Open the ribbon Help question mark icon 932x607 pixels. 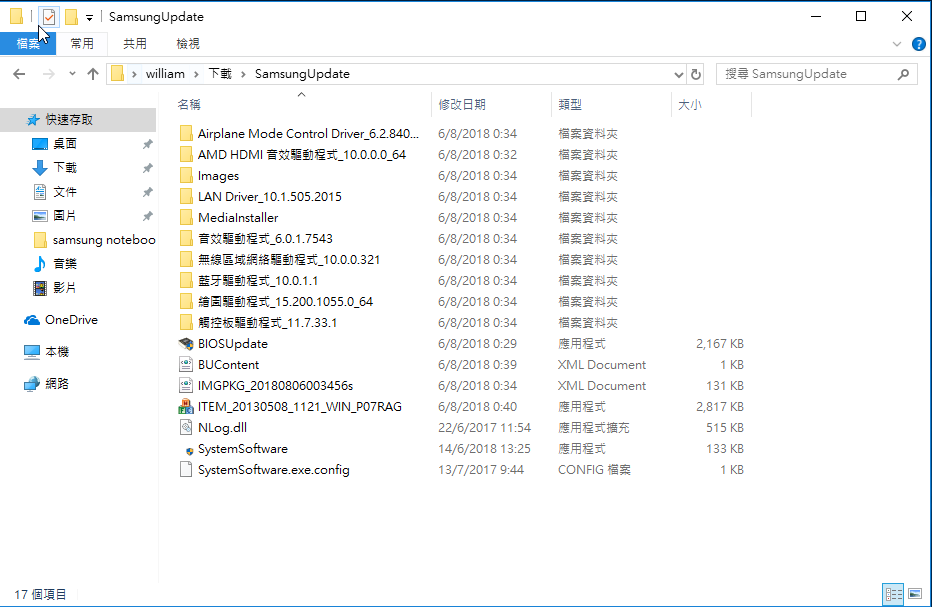[917, 44]
